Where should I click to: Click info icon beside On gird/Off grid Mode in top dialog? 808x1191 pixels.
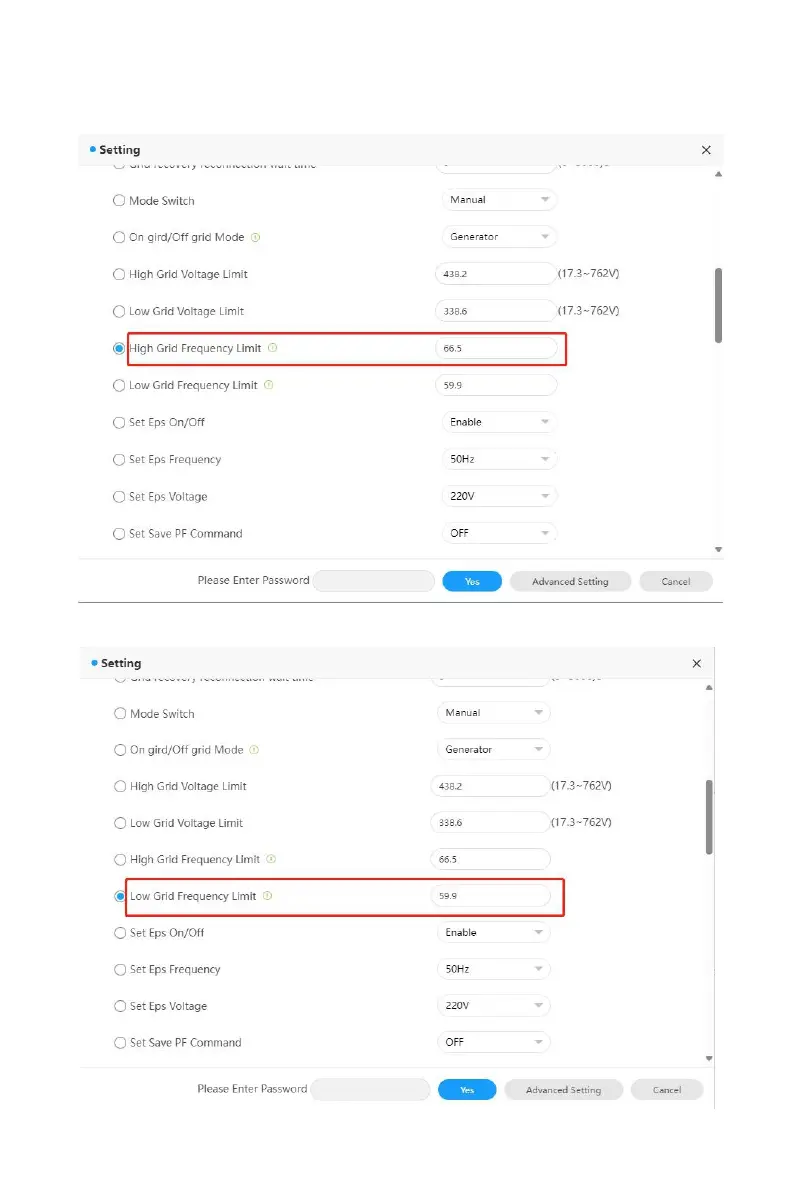point(255,238)
